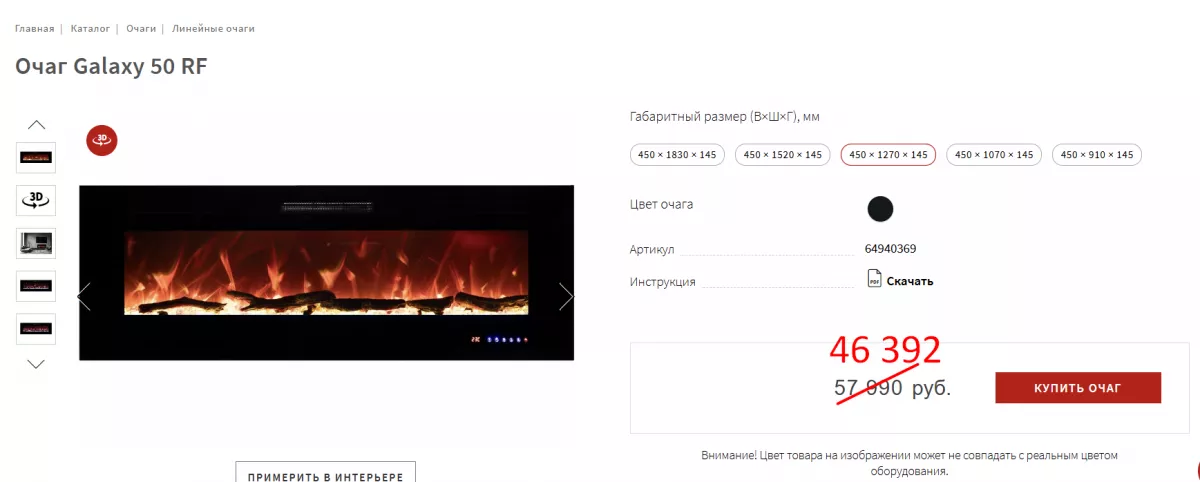The height and width of the screenshot is (482, 1200).
Task: Select size 450 × 1520 × 145
Action: point(783,155)
